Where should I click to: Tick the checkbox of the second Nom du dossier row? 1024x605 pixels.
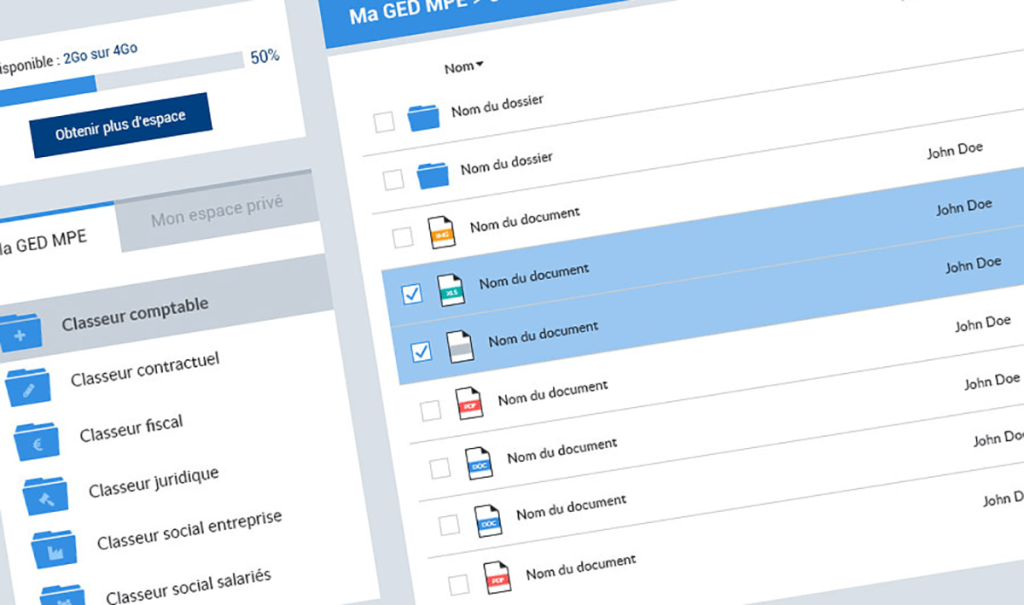(x=393, y=180)
